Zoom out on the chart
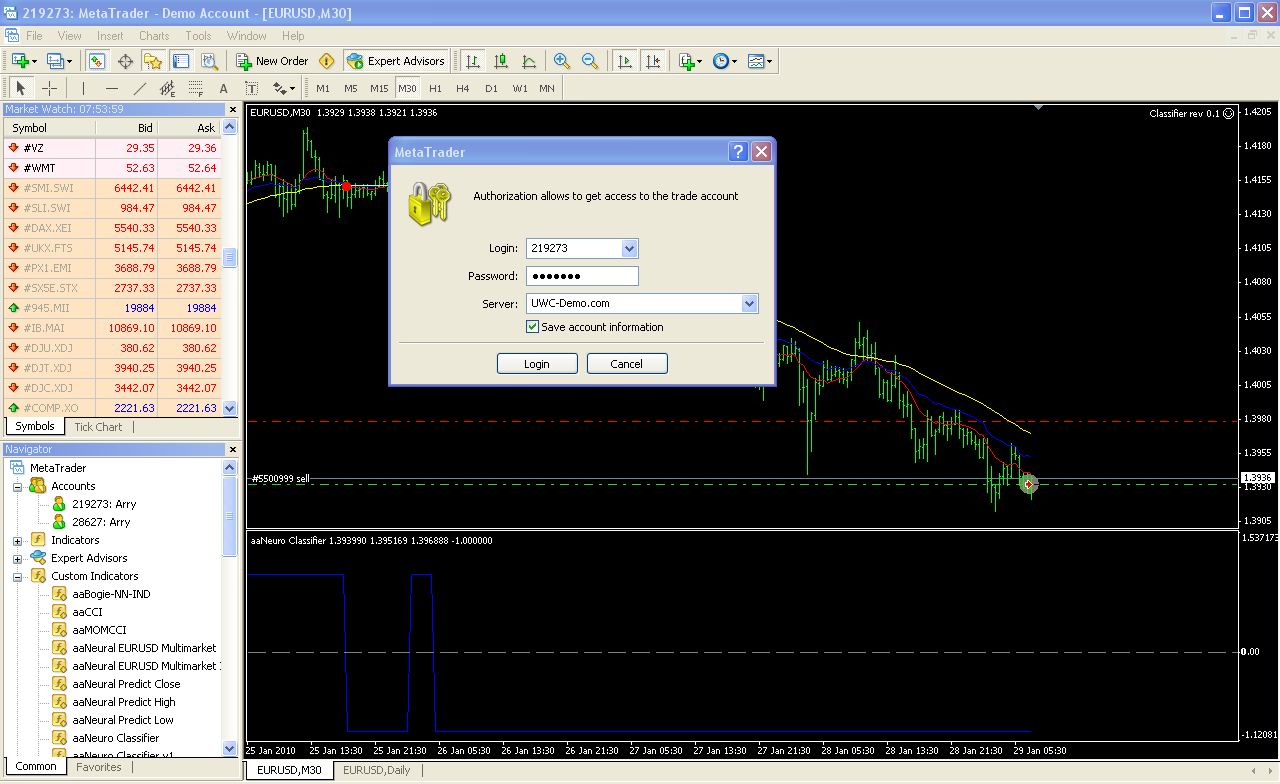The image size is (1280, 784). point(590,61)
